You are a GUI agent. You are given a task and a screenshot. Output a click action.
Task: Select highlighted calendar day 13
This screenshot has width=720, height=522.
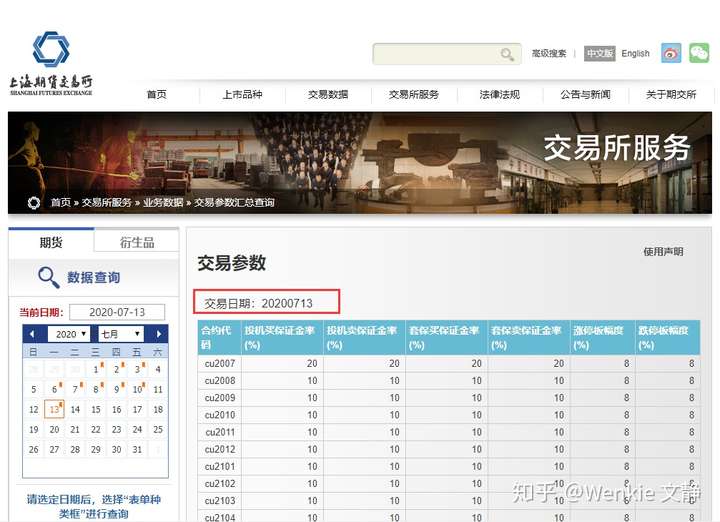tap(54, 409)
